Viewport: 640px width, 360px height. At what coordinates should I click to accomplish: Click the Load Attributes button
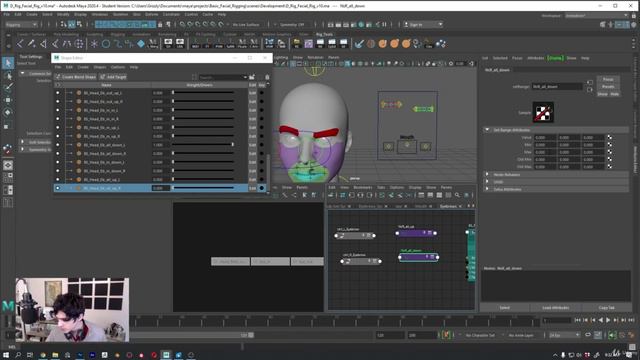556,307
